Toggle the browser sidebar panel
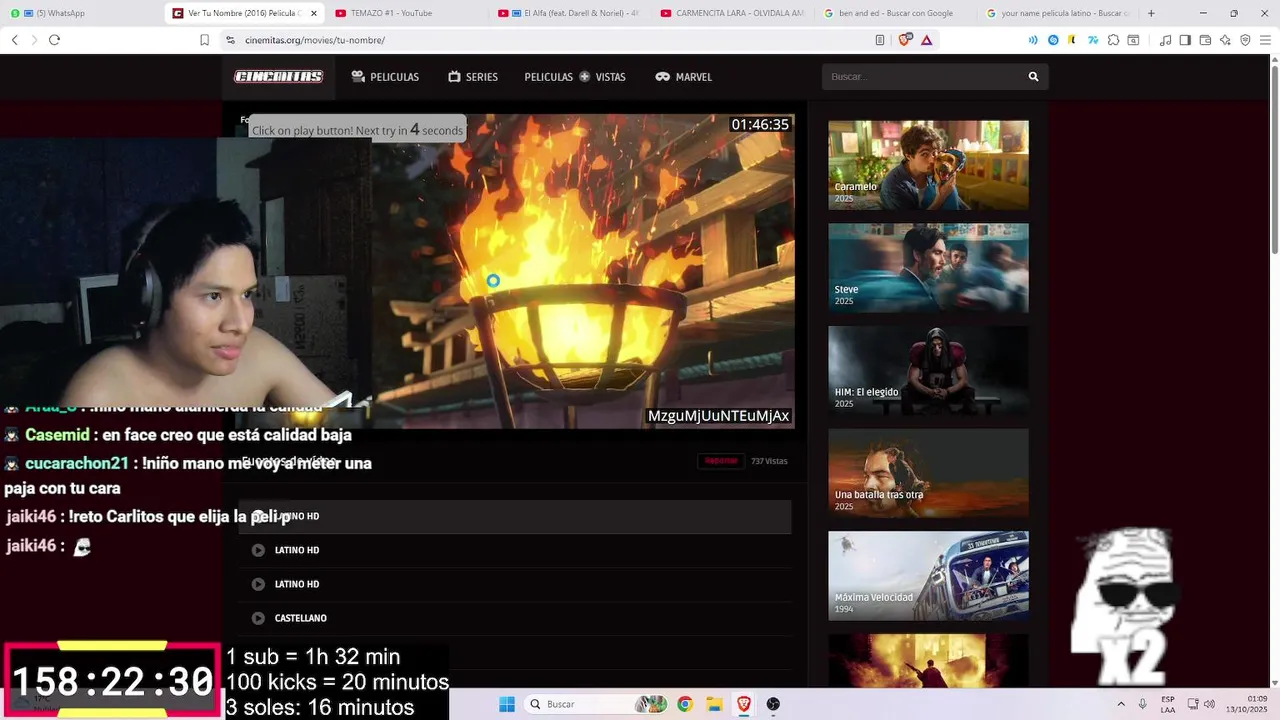Screen dimensions: 1280x720 (x=1185, y=40)
